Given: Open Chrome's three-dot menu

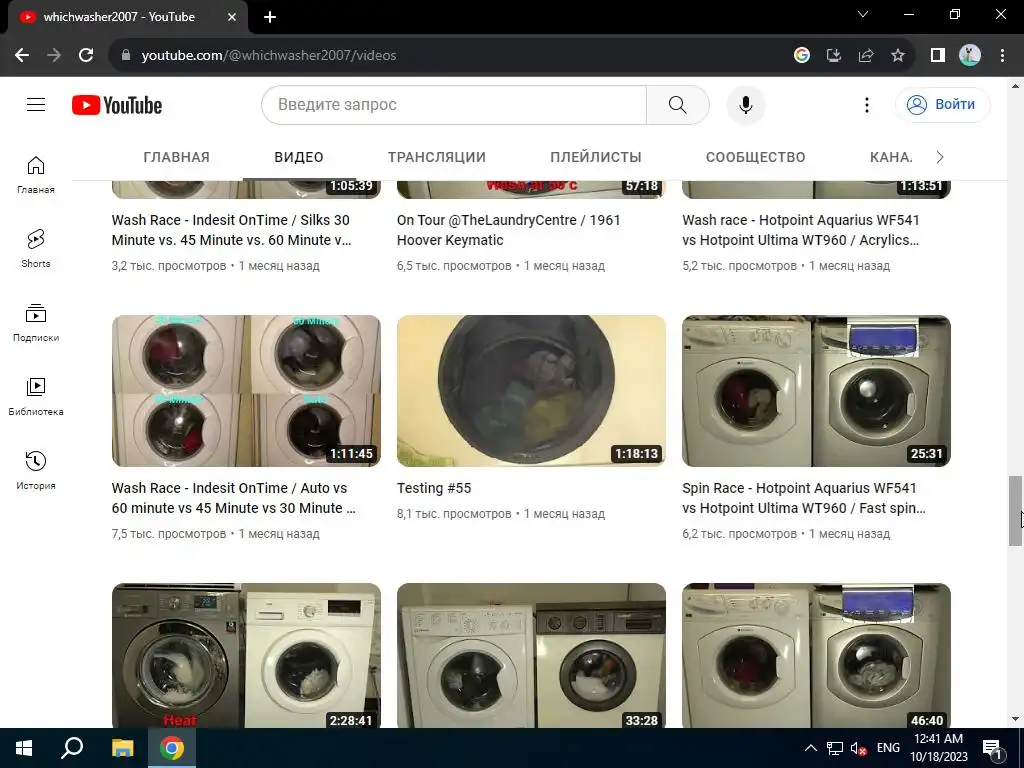Looking at the screenshot, I should pos(1002,56).
